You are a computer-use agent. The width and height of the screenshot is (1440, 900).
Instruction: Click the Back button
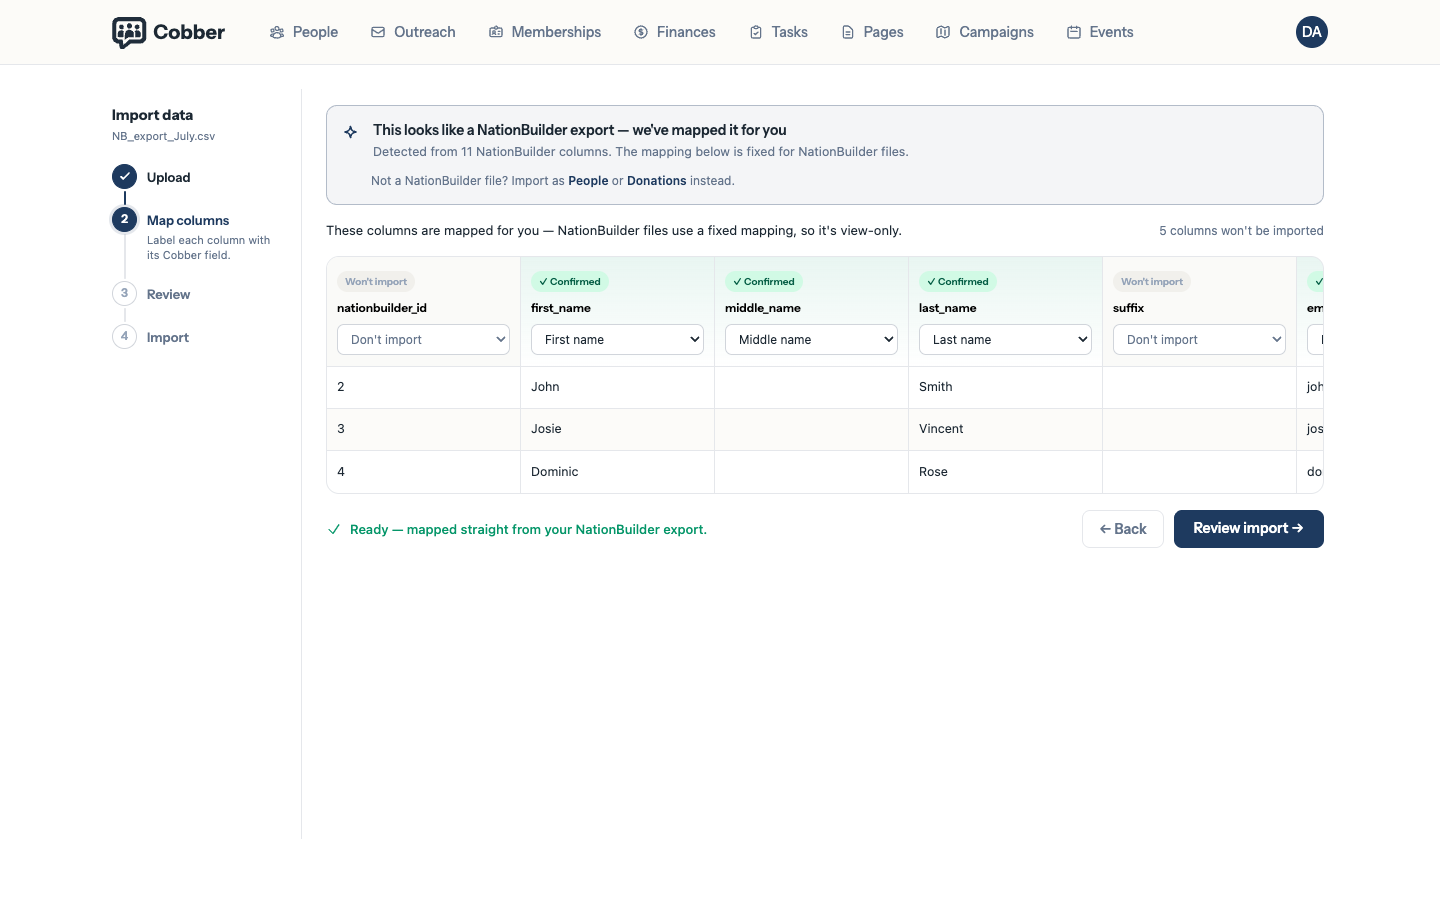[x=1123, y=529]
